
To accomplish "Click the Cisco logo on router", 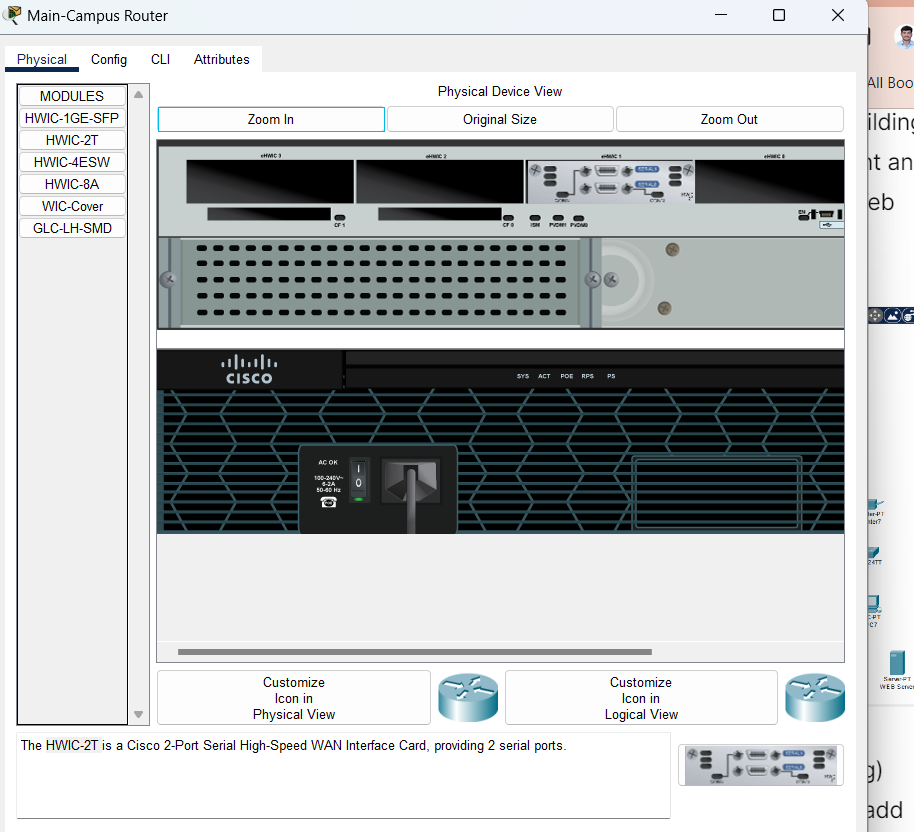I will [249, 370].
